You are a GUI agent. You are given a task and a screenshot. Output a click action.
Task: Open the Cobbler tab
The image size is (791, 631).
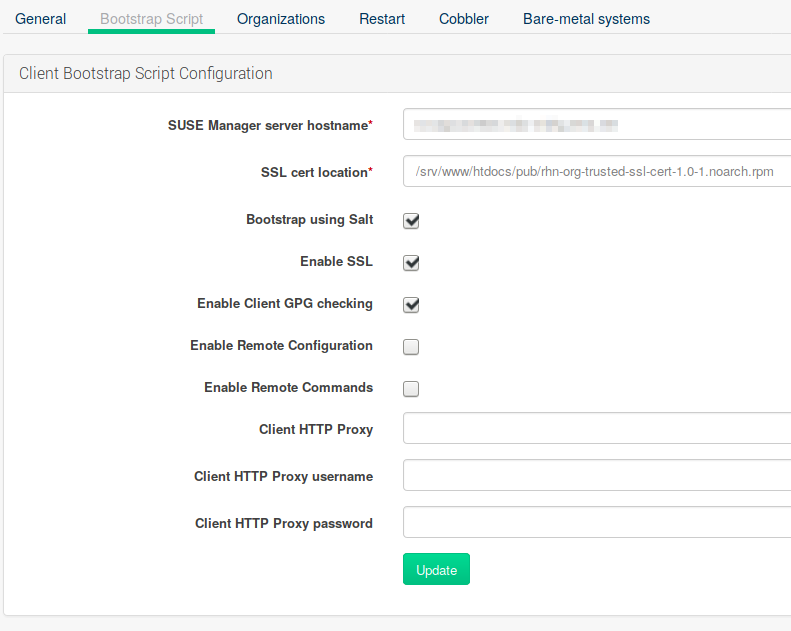coord(464,19)
